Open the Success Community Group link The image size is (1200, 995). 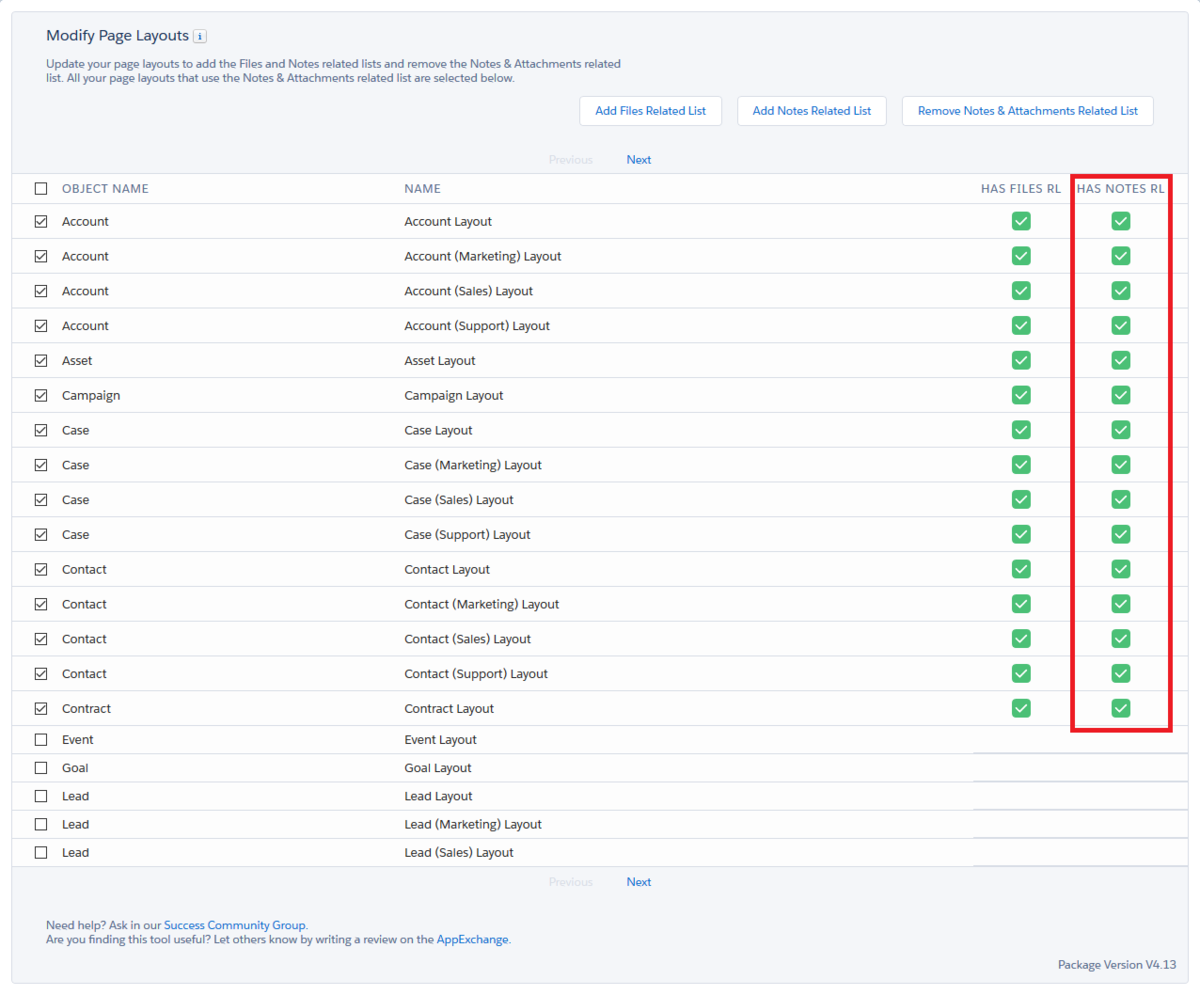(235, 926)
